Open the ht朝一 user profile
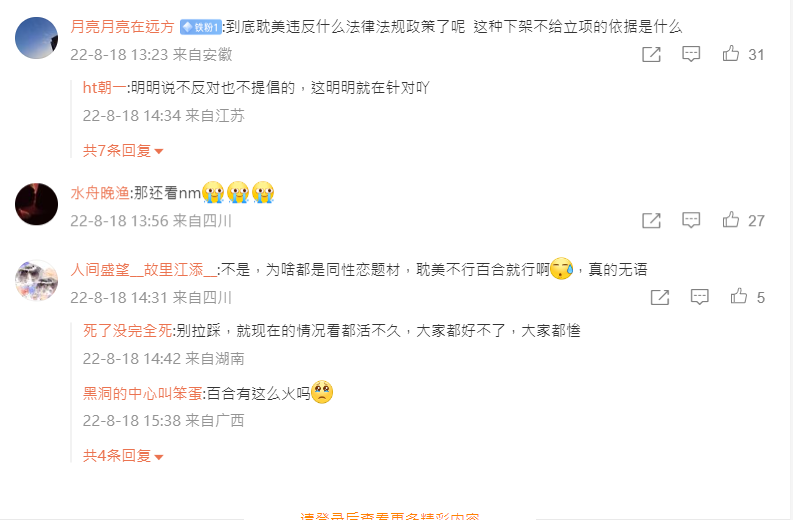The height and width of the screenshot is (520, 793). pos(105,88)
